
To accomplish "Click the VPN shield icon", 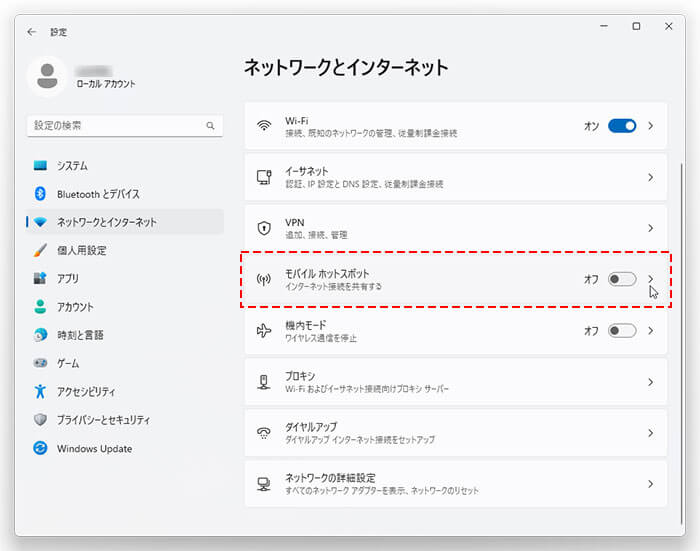I will pyautogui.click(x=264, y=228).
